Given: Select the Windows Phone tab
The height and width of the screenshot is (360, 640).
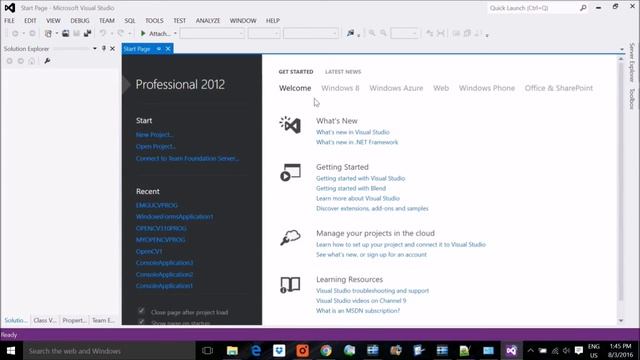Looking at the screenshot, I should tap(487, 88).
